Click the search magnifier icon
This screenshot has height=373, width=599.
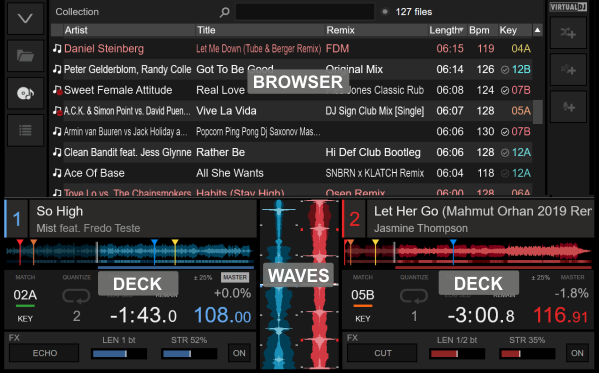pyautogui.click(x=225, y=12)
